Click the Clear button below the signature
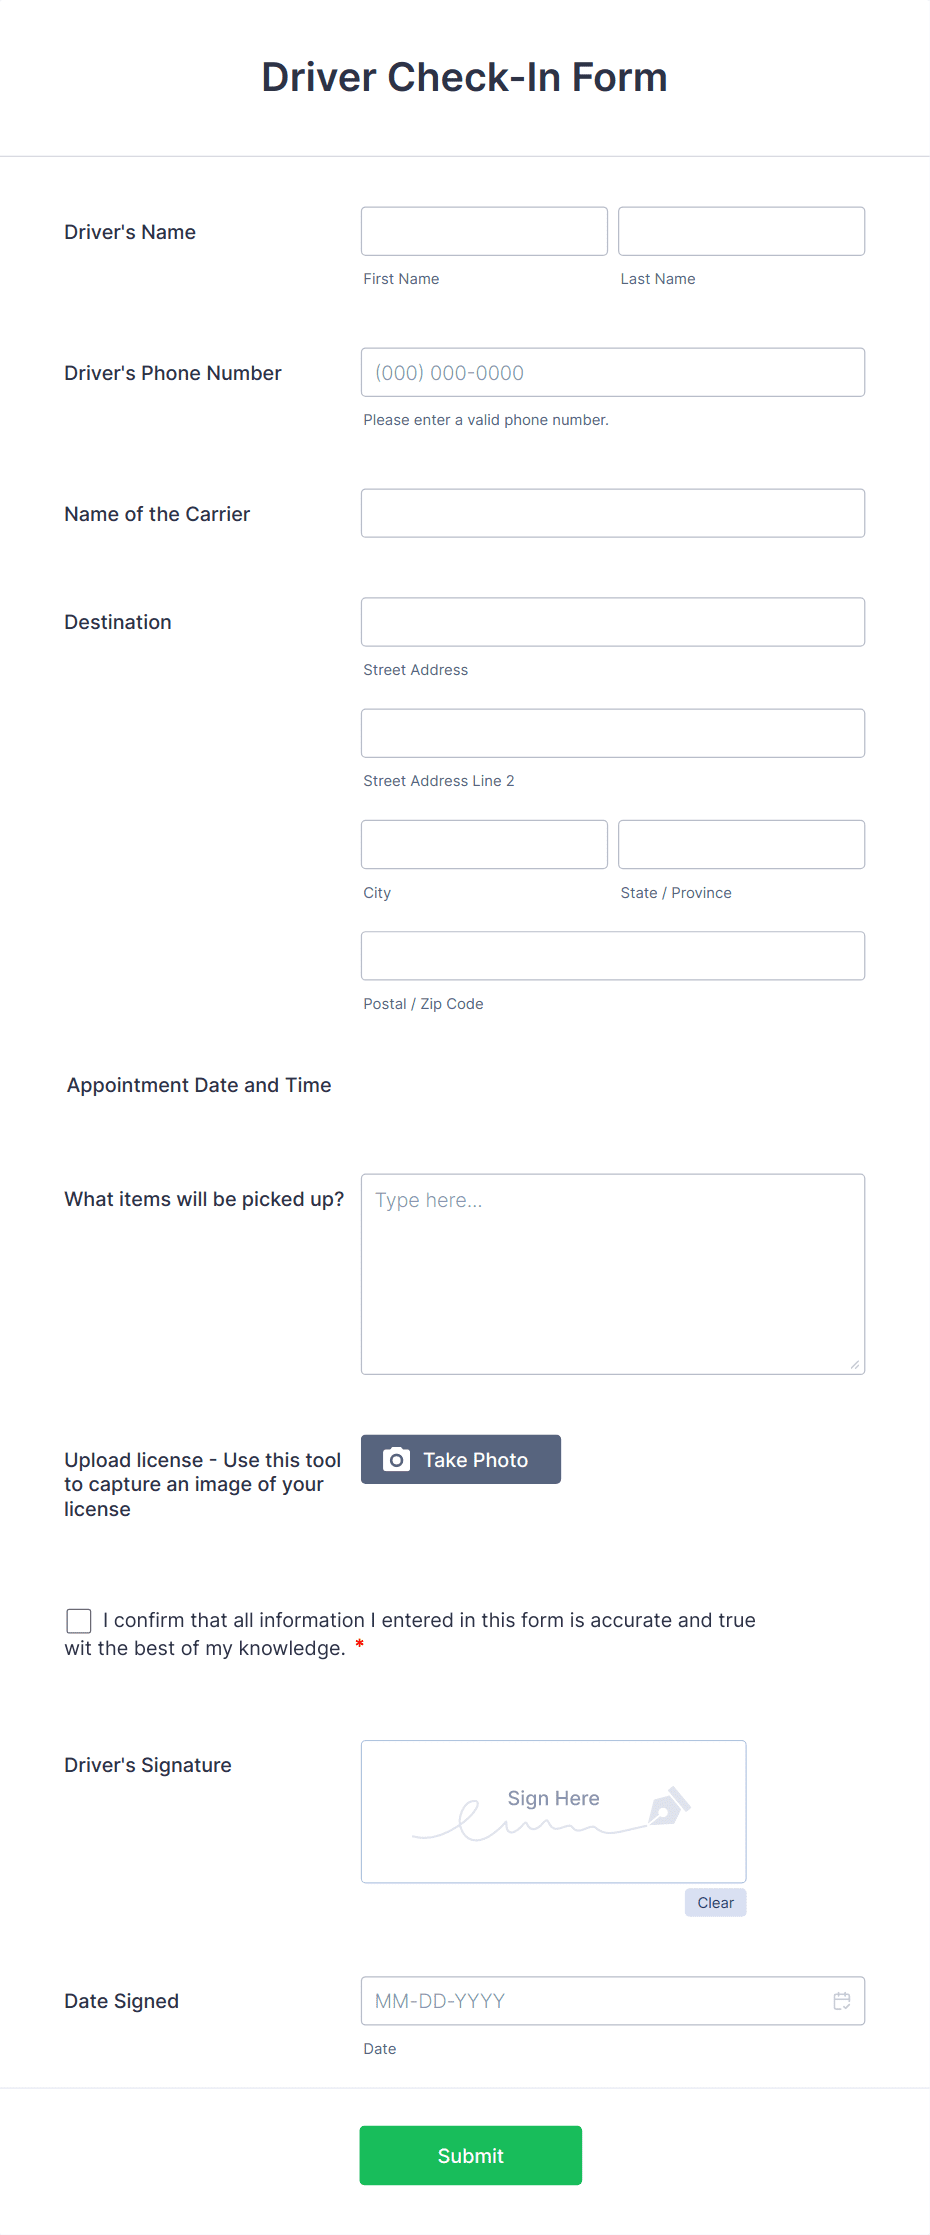Viewport: 930px width, 2235px height. pos(714,1902)
